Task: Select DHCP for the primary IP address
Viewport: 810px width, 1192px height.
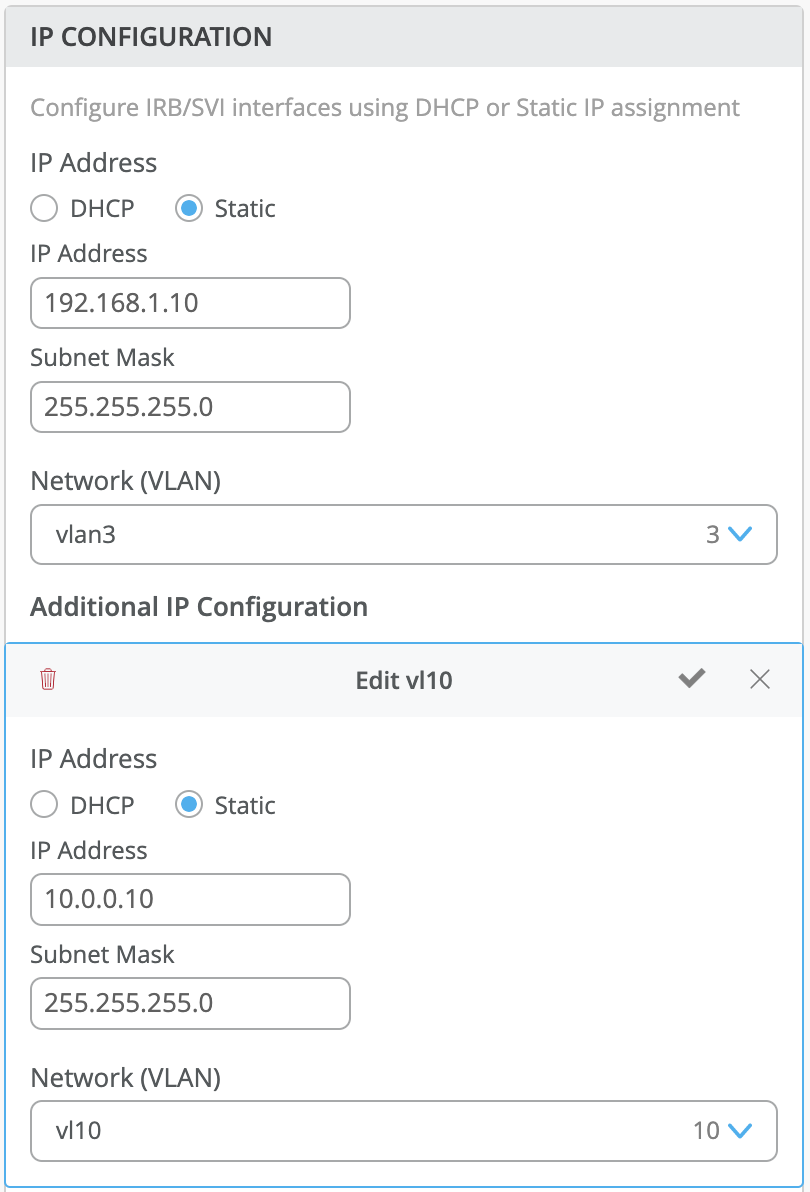Action: click(44, 209)
